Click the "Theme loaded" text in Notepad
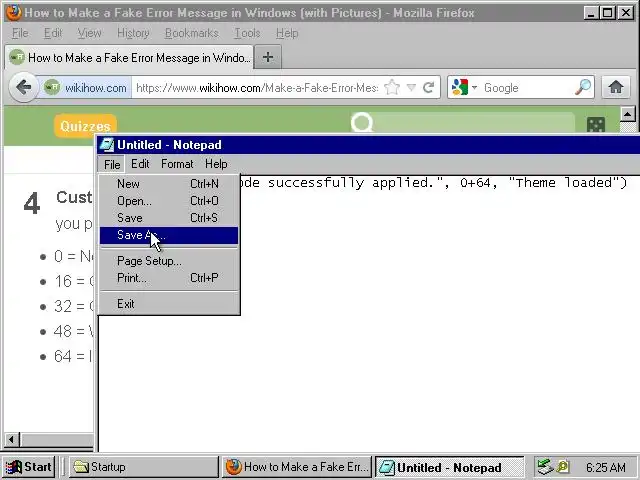The image size is (640, 480). [564, 182]
